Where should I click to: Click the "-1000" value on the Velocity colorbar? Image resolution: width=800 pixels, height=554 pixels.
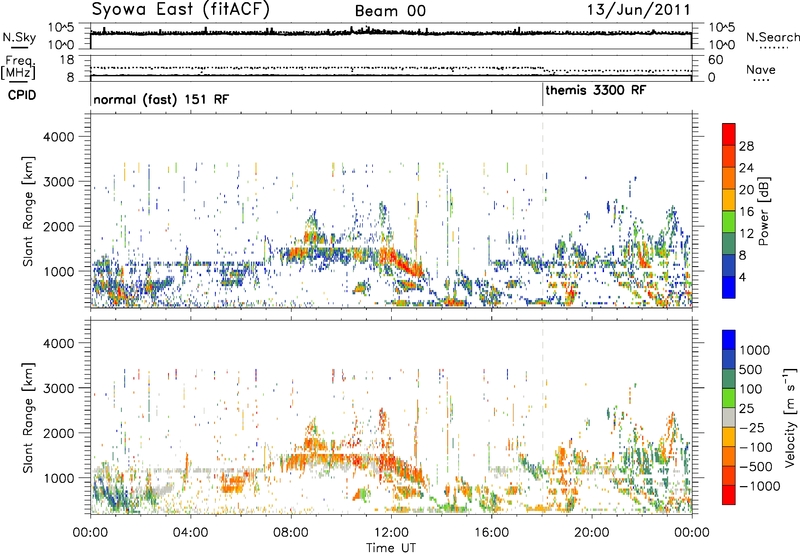pyautogui.click(x=760, y=486)
